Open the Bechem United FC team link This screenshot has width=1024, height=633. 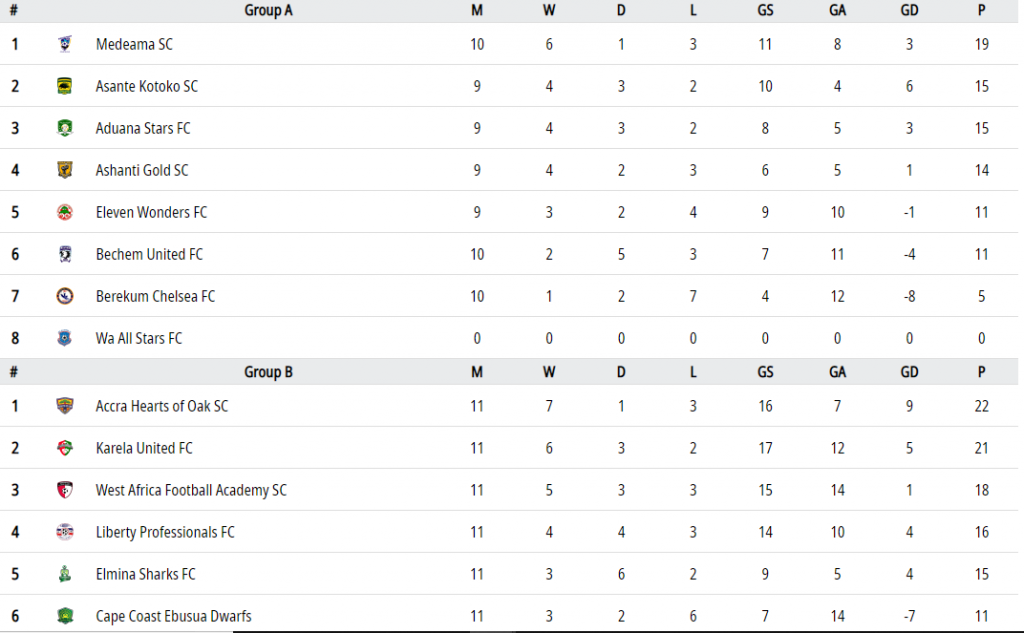(x=149, y=254)
